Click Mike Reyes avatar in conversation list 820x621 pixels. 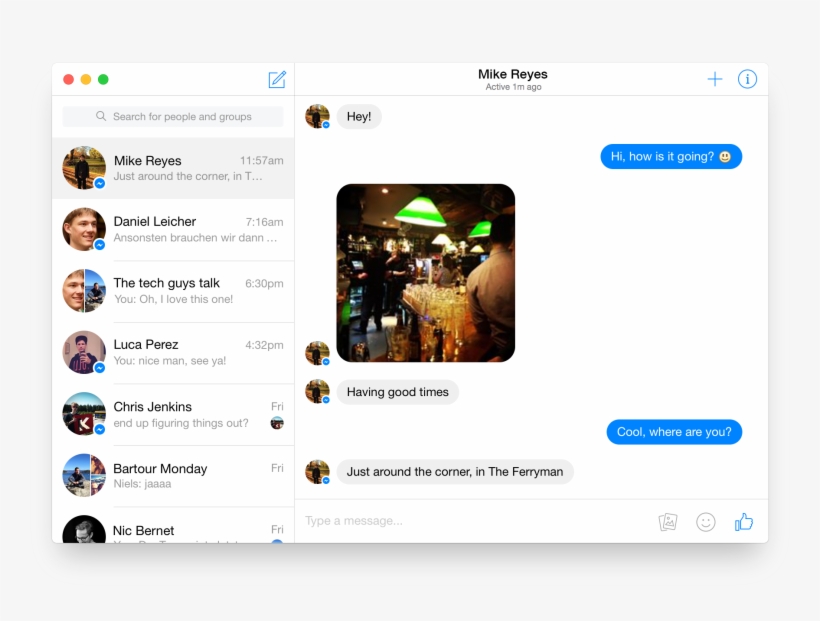(x=84, y=168)
